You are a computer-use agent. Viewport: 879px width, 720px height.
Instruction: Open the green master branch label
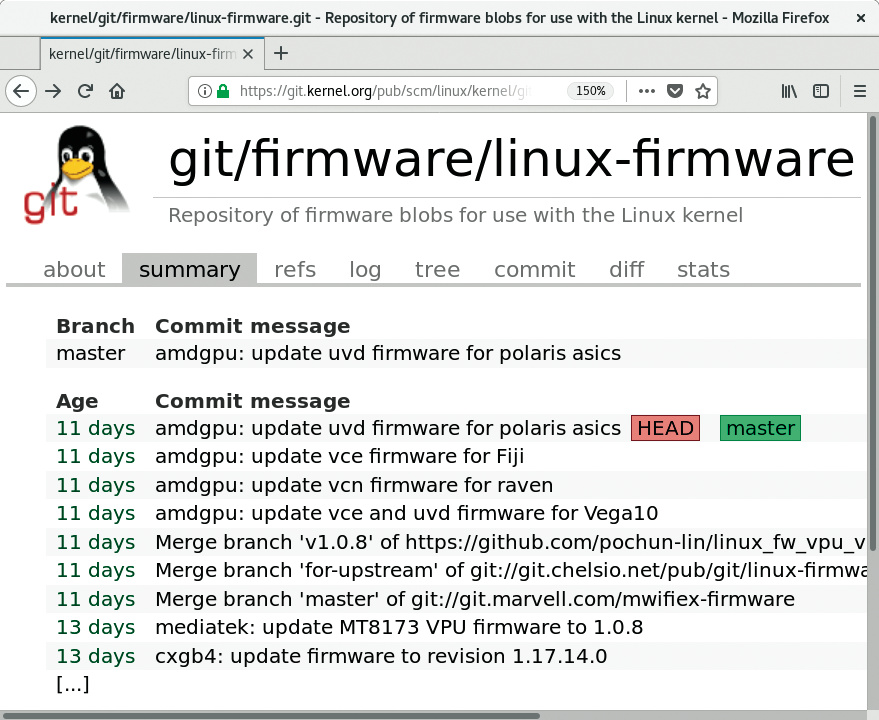pyautogui.click(x=760, y=428)
